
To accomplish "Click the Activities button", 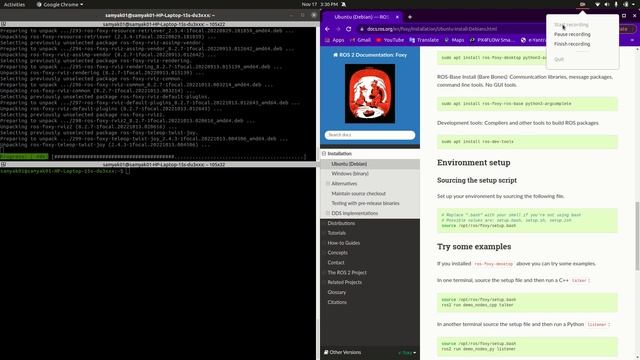I will pyautogui.click(x=14, y=4).
